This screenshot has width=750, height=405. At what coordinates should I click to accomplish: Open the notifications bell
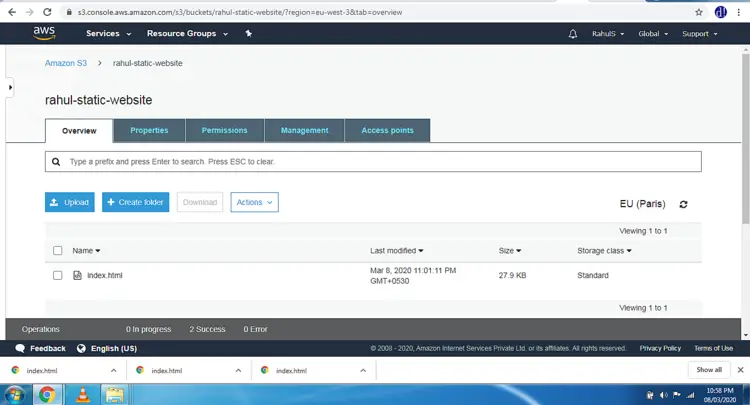(x=573, y=34)
